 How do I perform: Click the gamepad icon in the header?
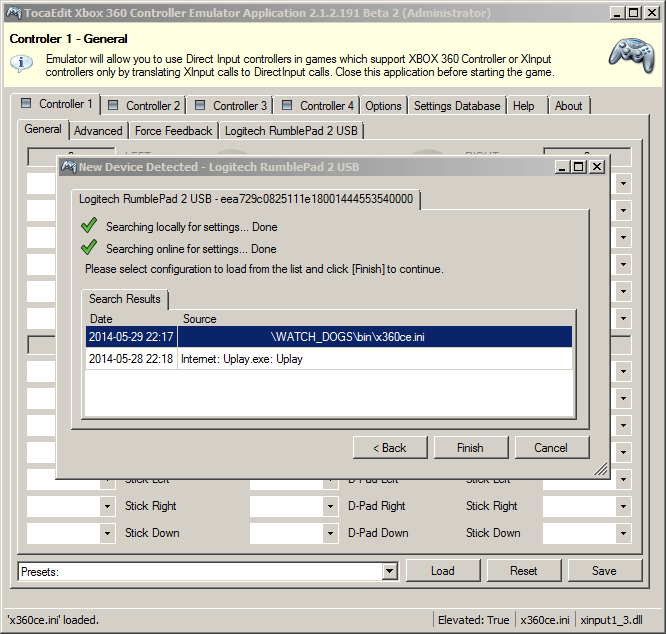tap(632, 55)
